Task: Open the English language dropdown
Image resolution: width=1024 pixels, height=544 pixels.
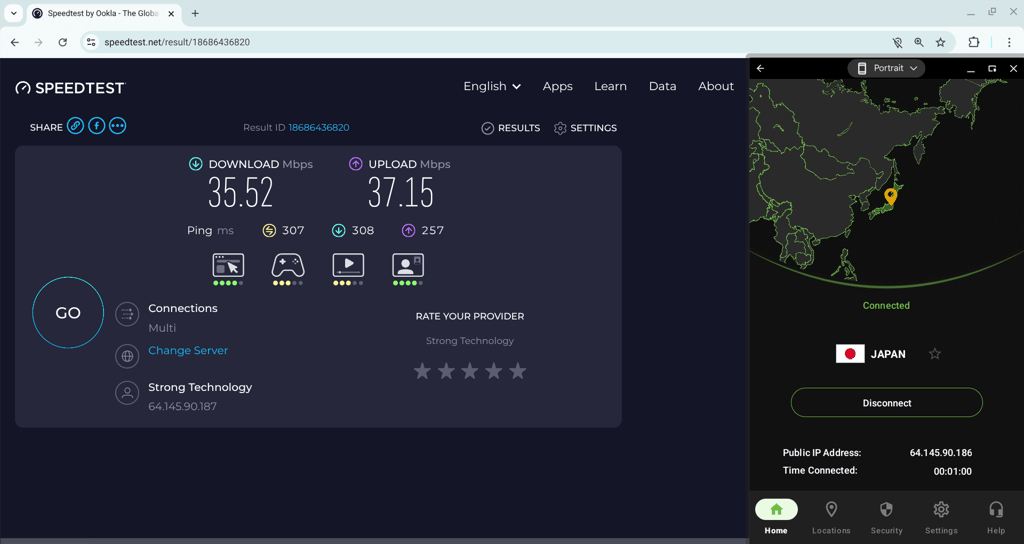Action: (x=492, y=86)
